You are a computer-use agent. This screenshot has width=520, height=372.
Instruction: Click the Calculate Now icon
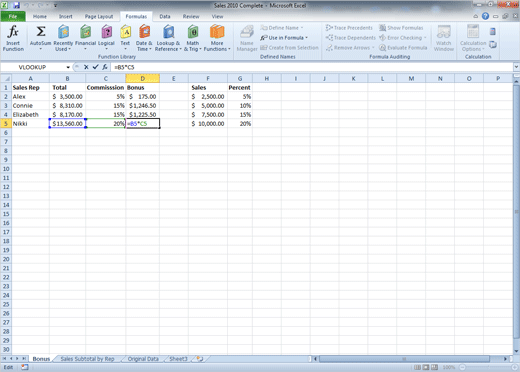[493, 32]
